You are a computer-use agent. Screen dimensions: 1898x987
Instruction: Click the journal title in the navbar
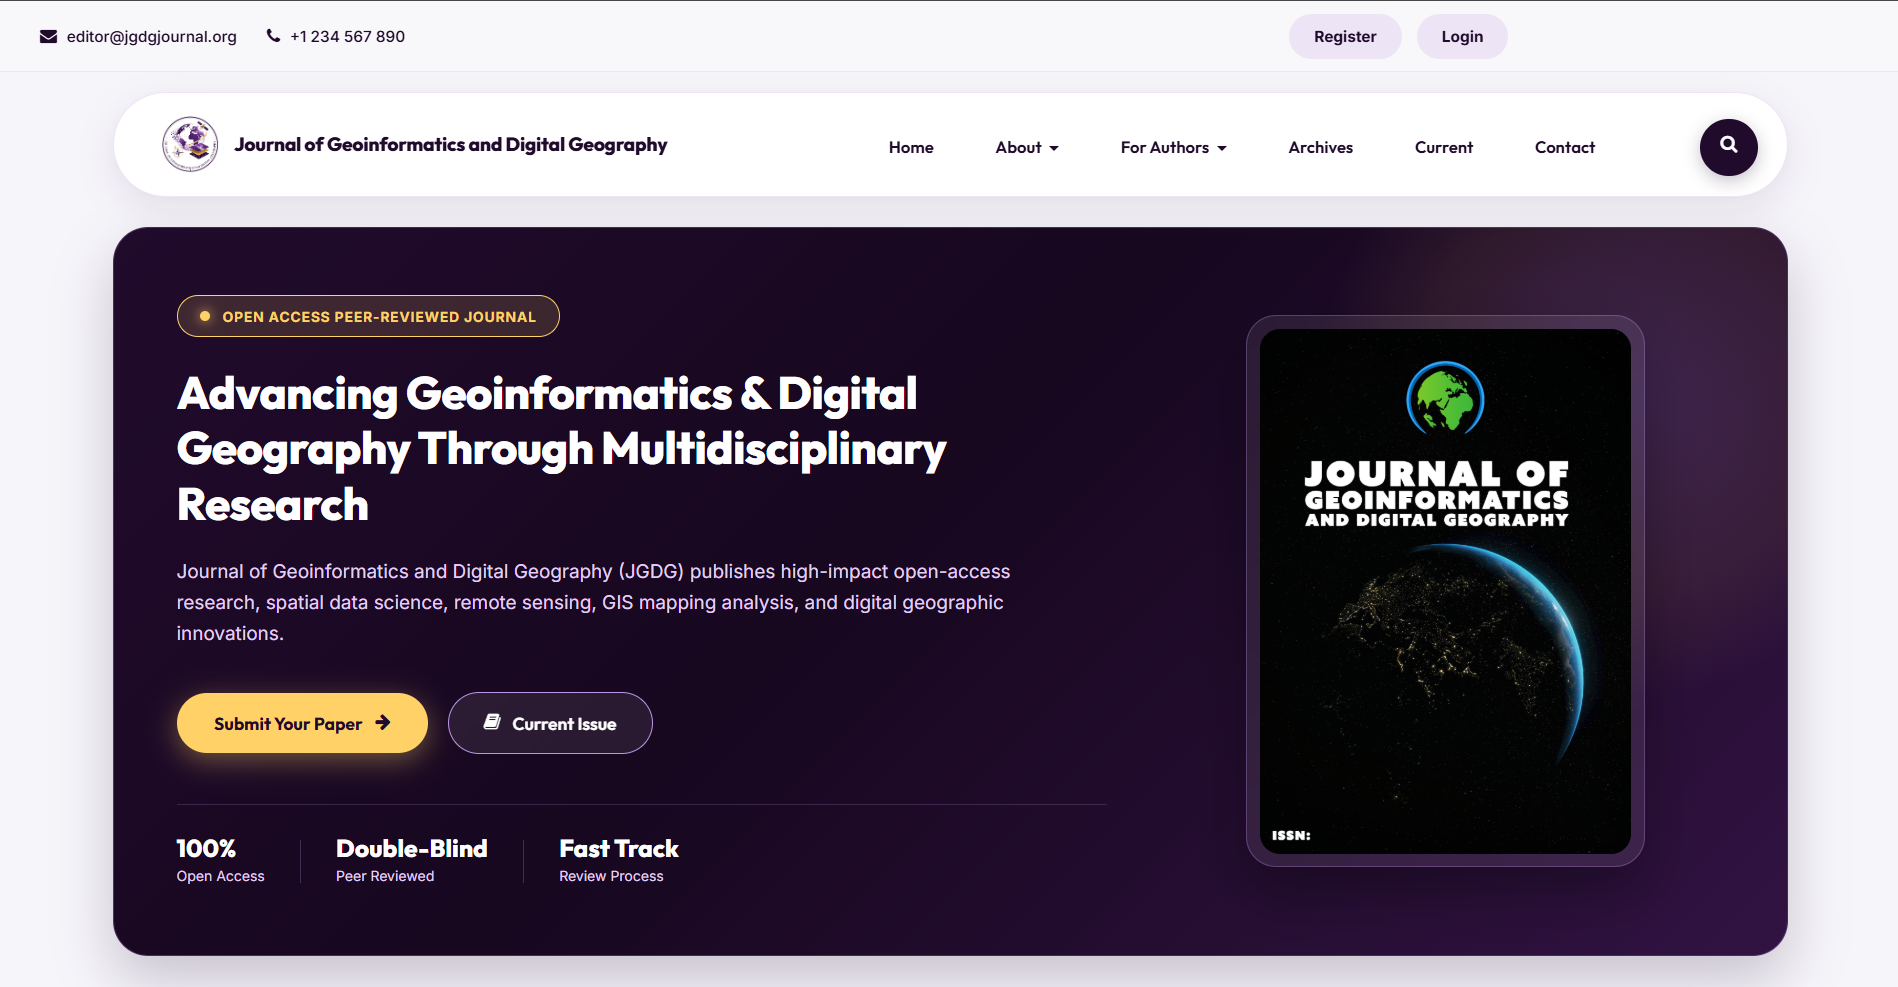[x=451, y=145]
